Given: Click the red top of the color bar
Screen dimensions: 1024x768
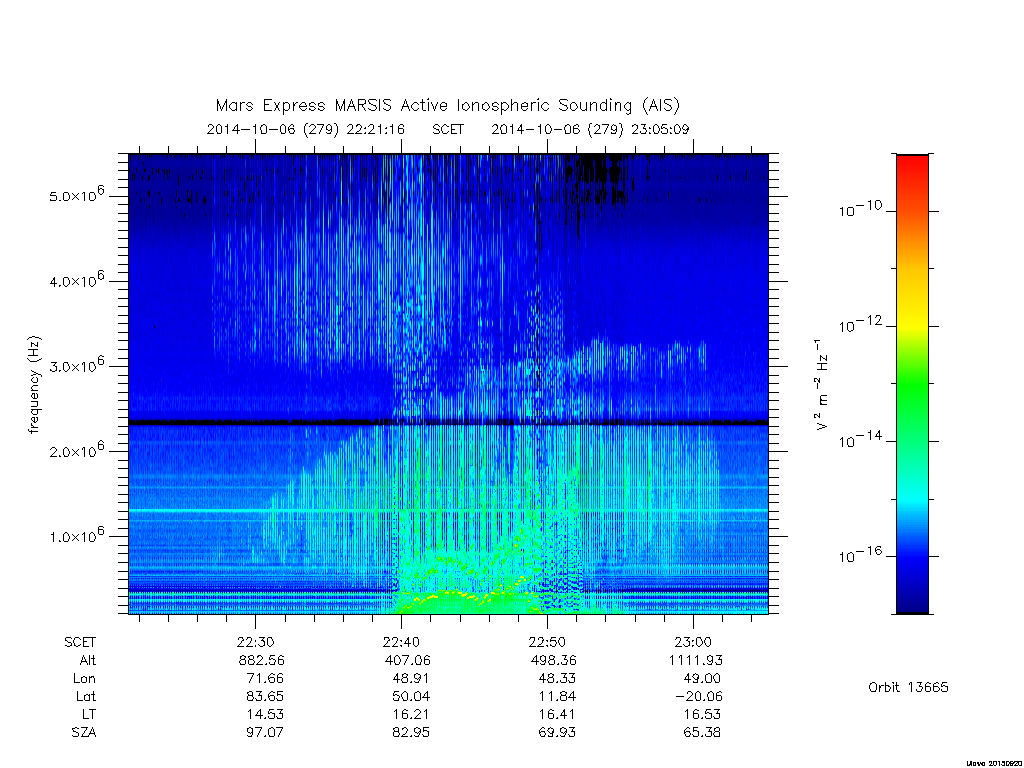Looking at the screenshot, I should 912,170.
